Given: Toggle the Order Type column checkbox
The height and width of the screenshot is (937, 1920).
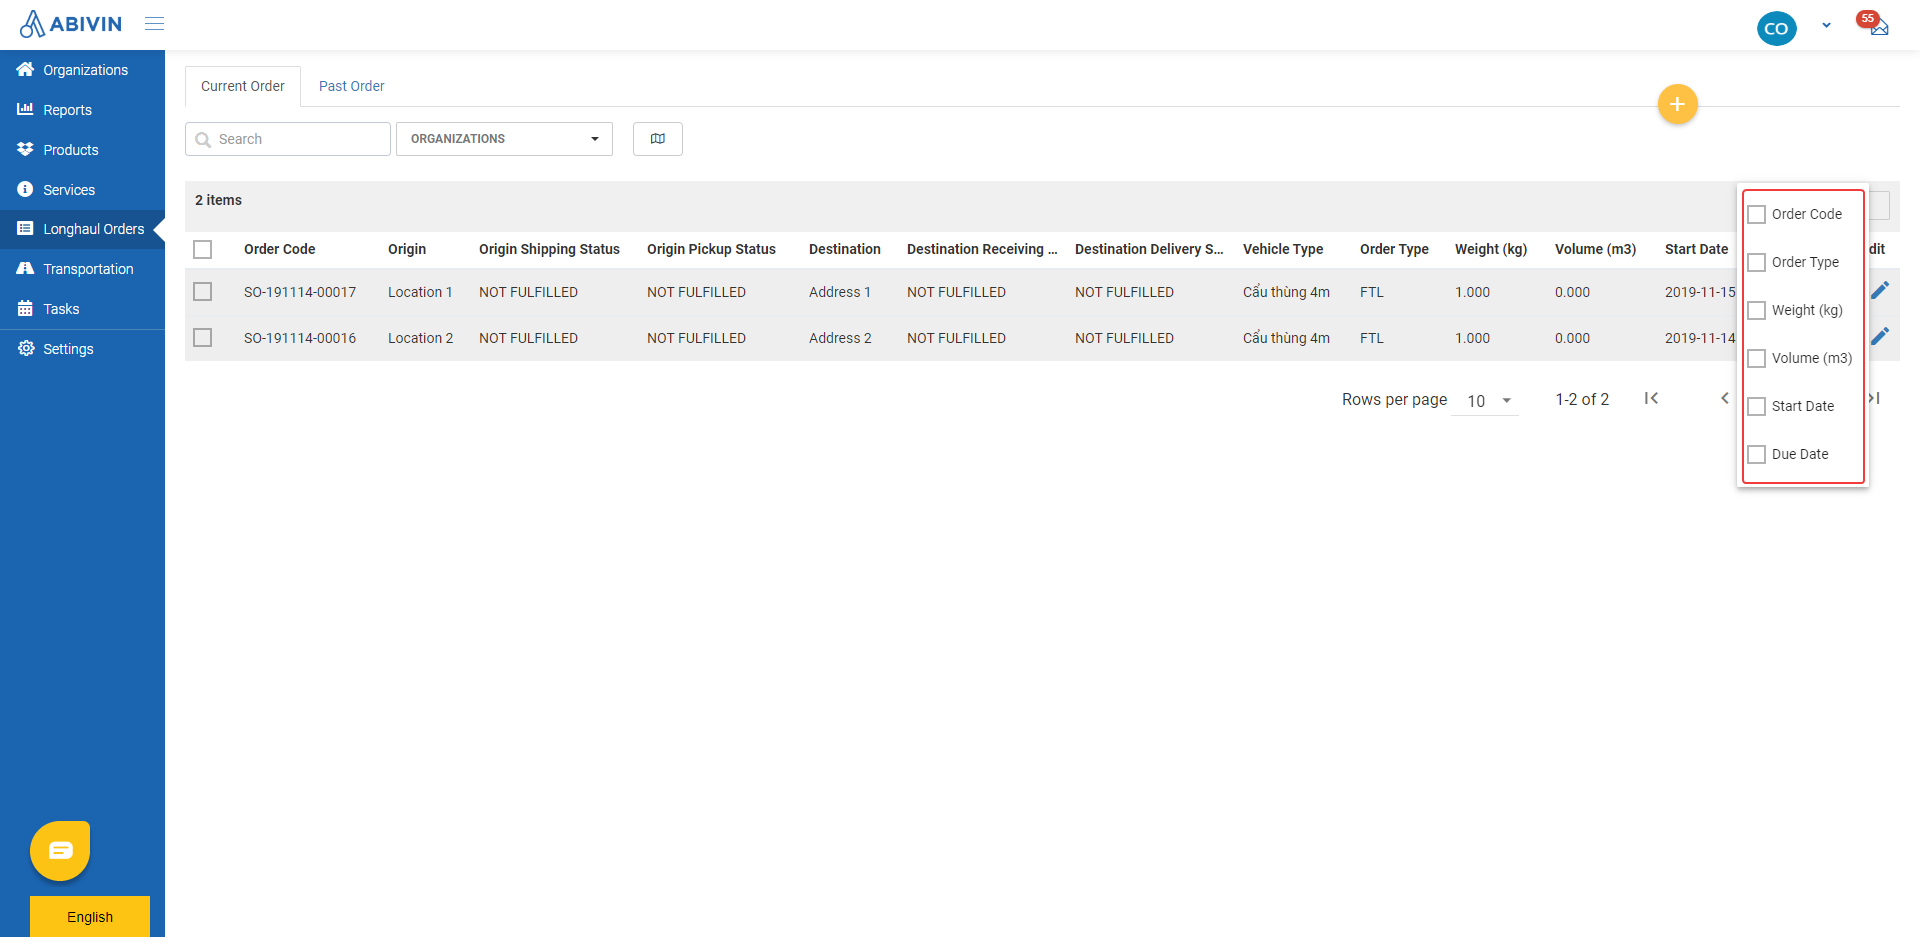Looking at the screenshot, I should tap(1756, 262).
